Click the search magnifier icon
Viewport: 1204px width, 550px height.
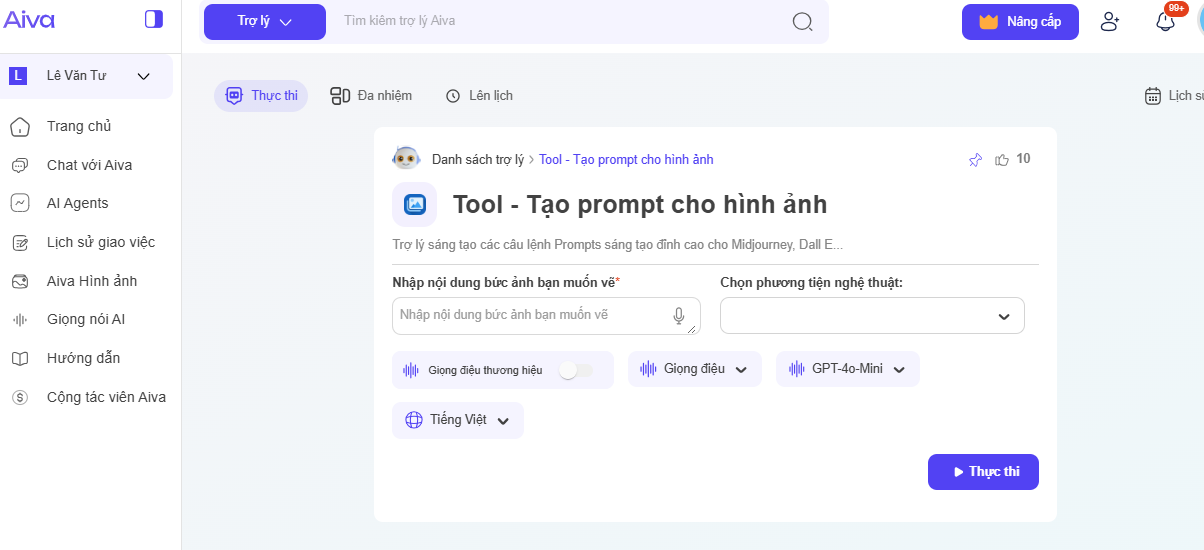click(x=802, y=22)
